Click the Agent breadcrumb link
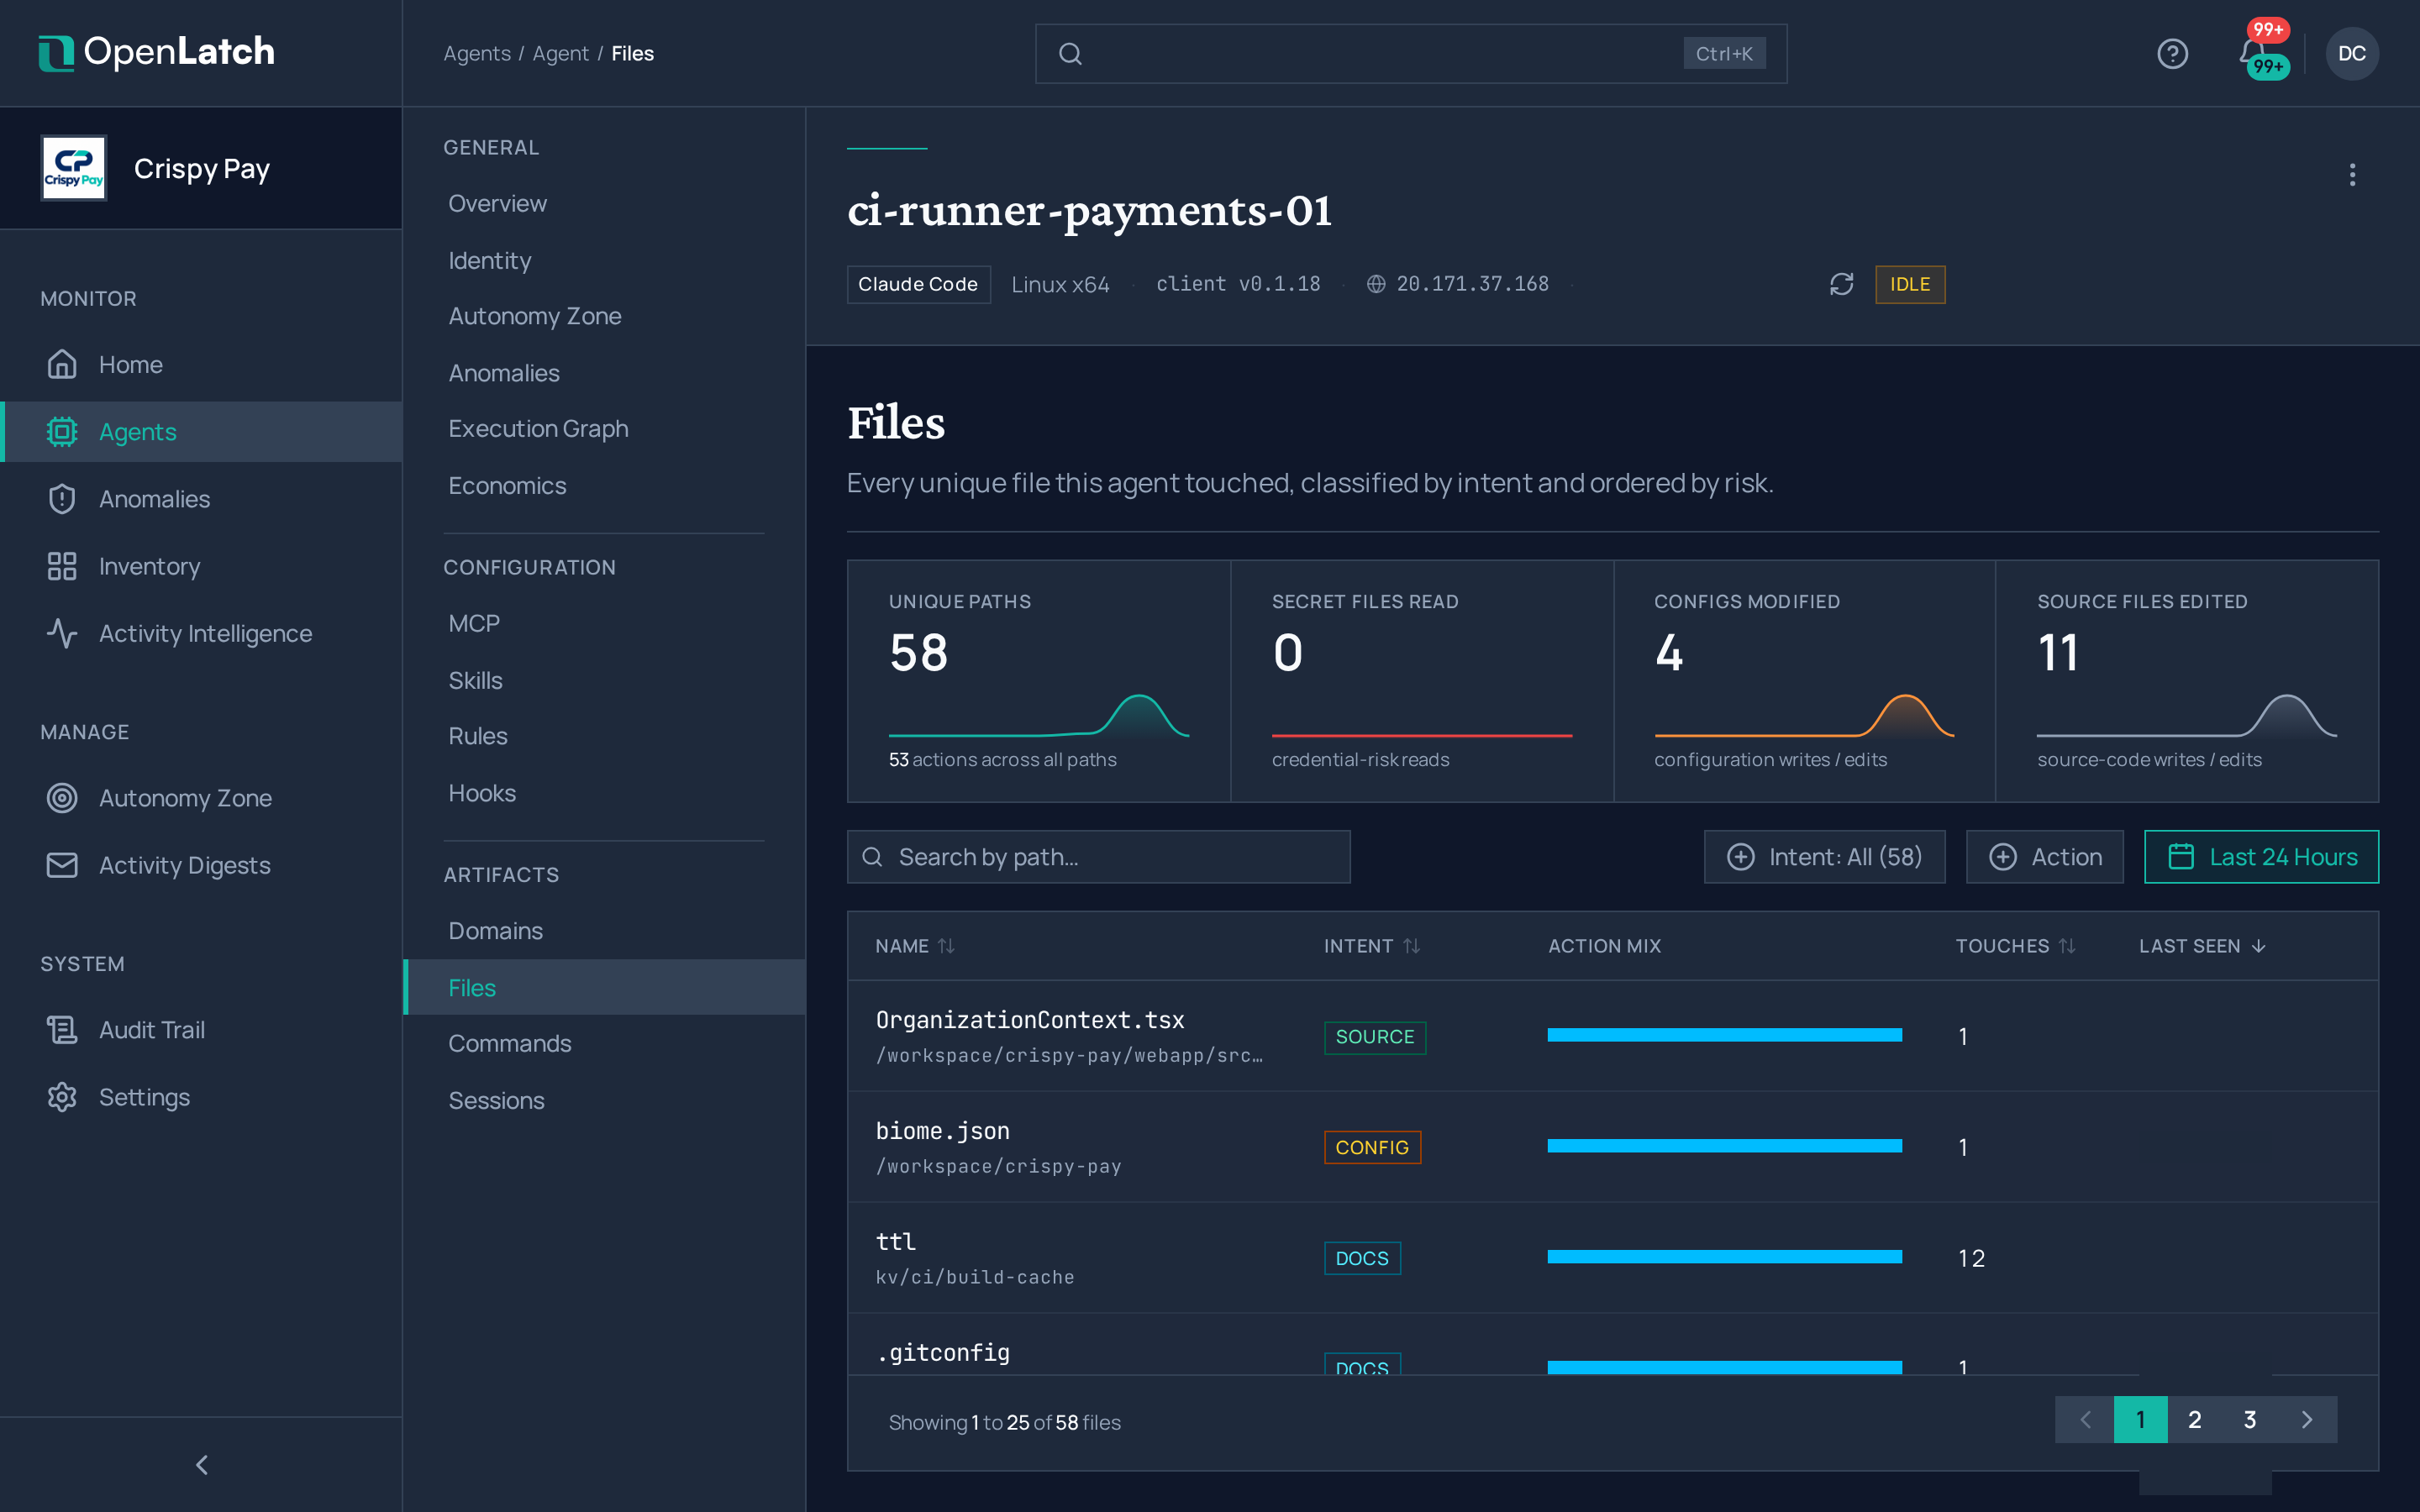2420x1512 pixels. point(560,53)
